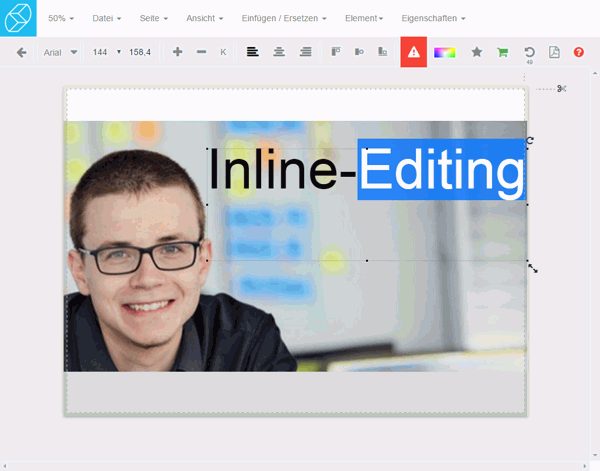
Task: Export as PDF document icon
Action: click(x=554, y=52)
